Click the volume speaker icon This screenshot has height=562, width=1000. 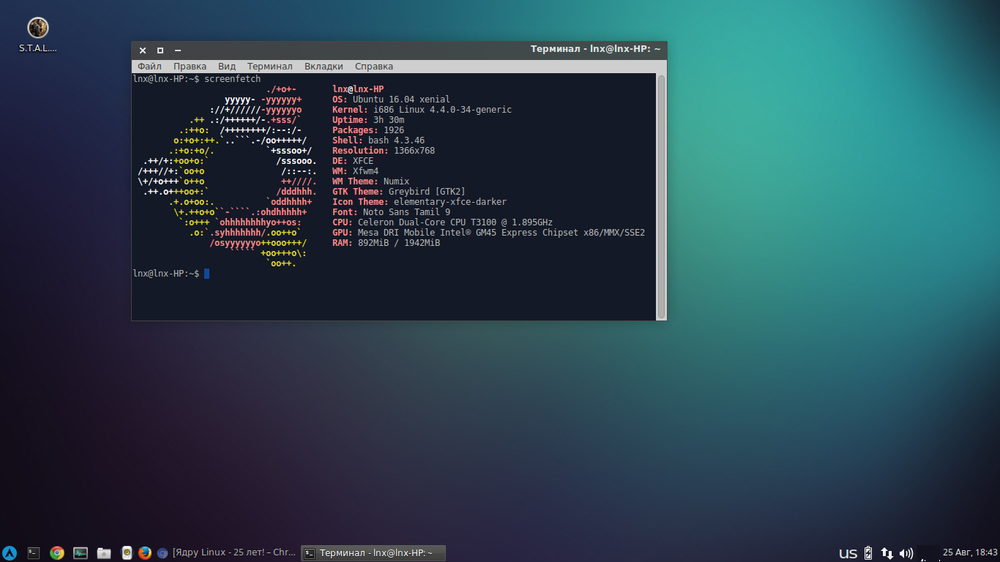(906, 553)
